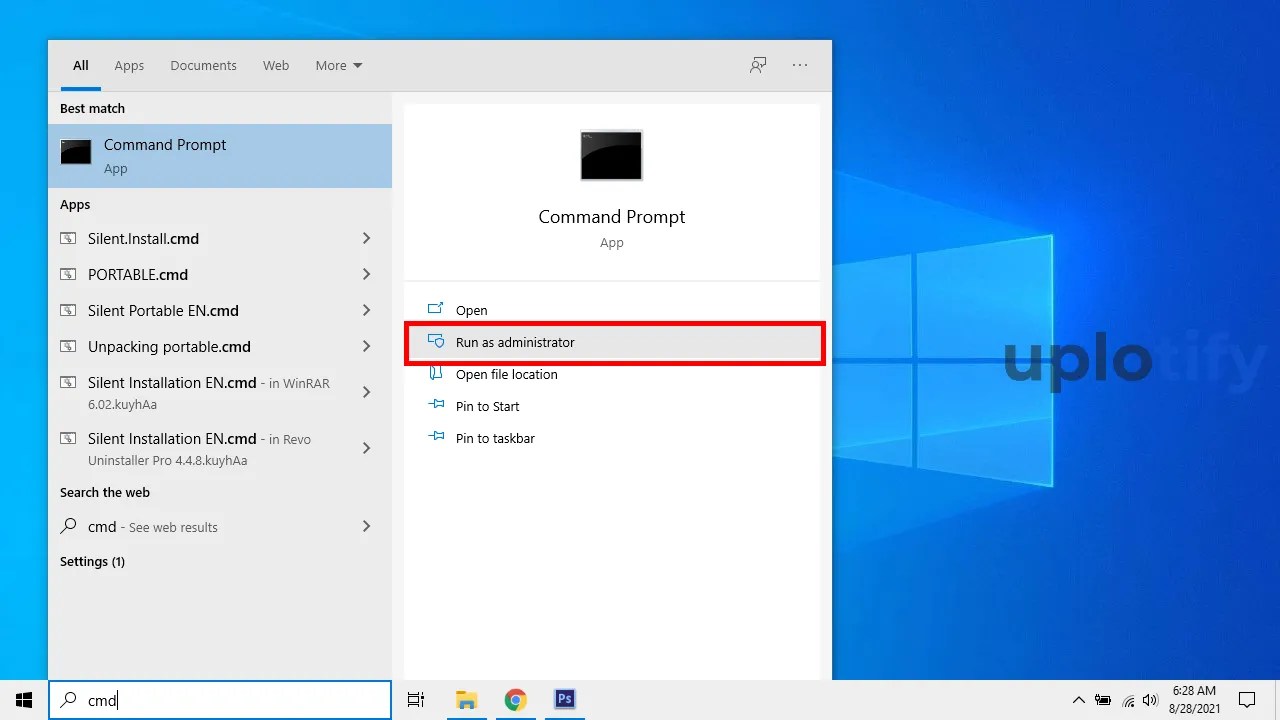Expand the cmd web search suggestion
This screenshot has height=720, width=1280.
(x=366, y=526)
